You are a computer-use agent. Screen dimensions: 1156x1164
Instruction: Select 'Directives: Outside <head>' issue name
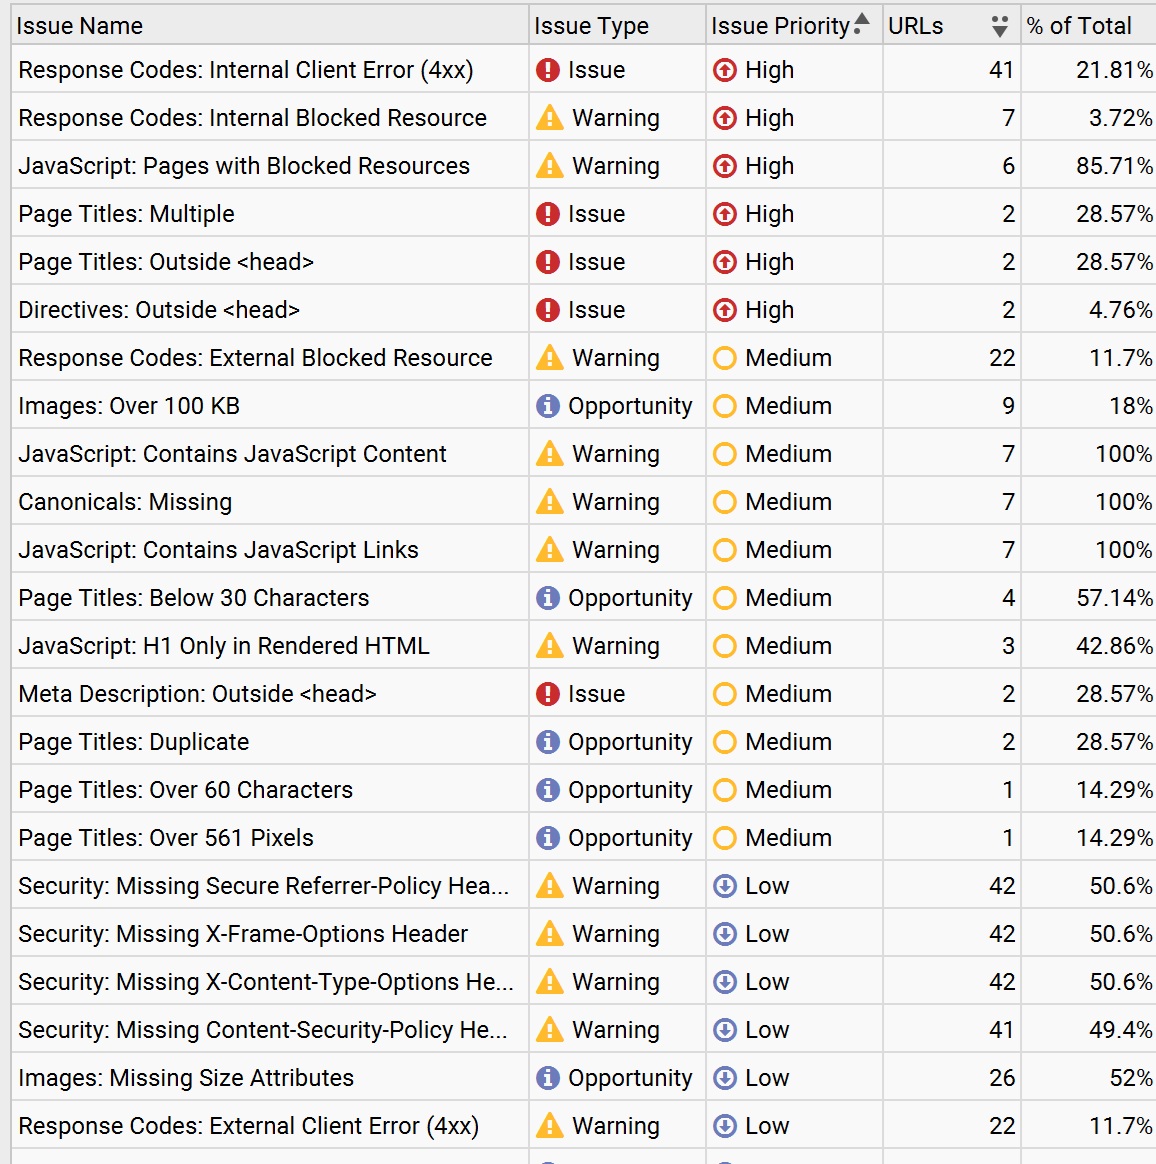159,310
